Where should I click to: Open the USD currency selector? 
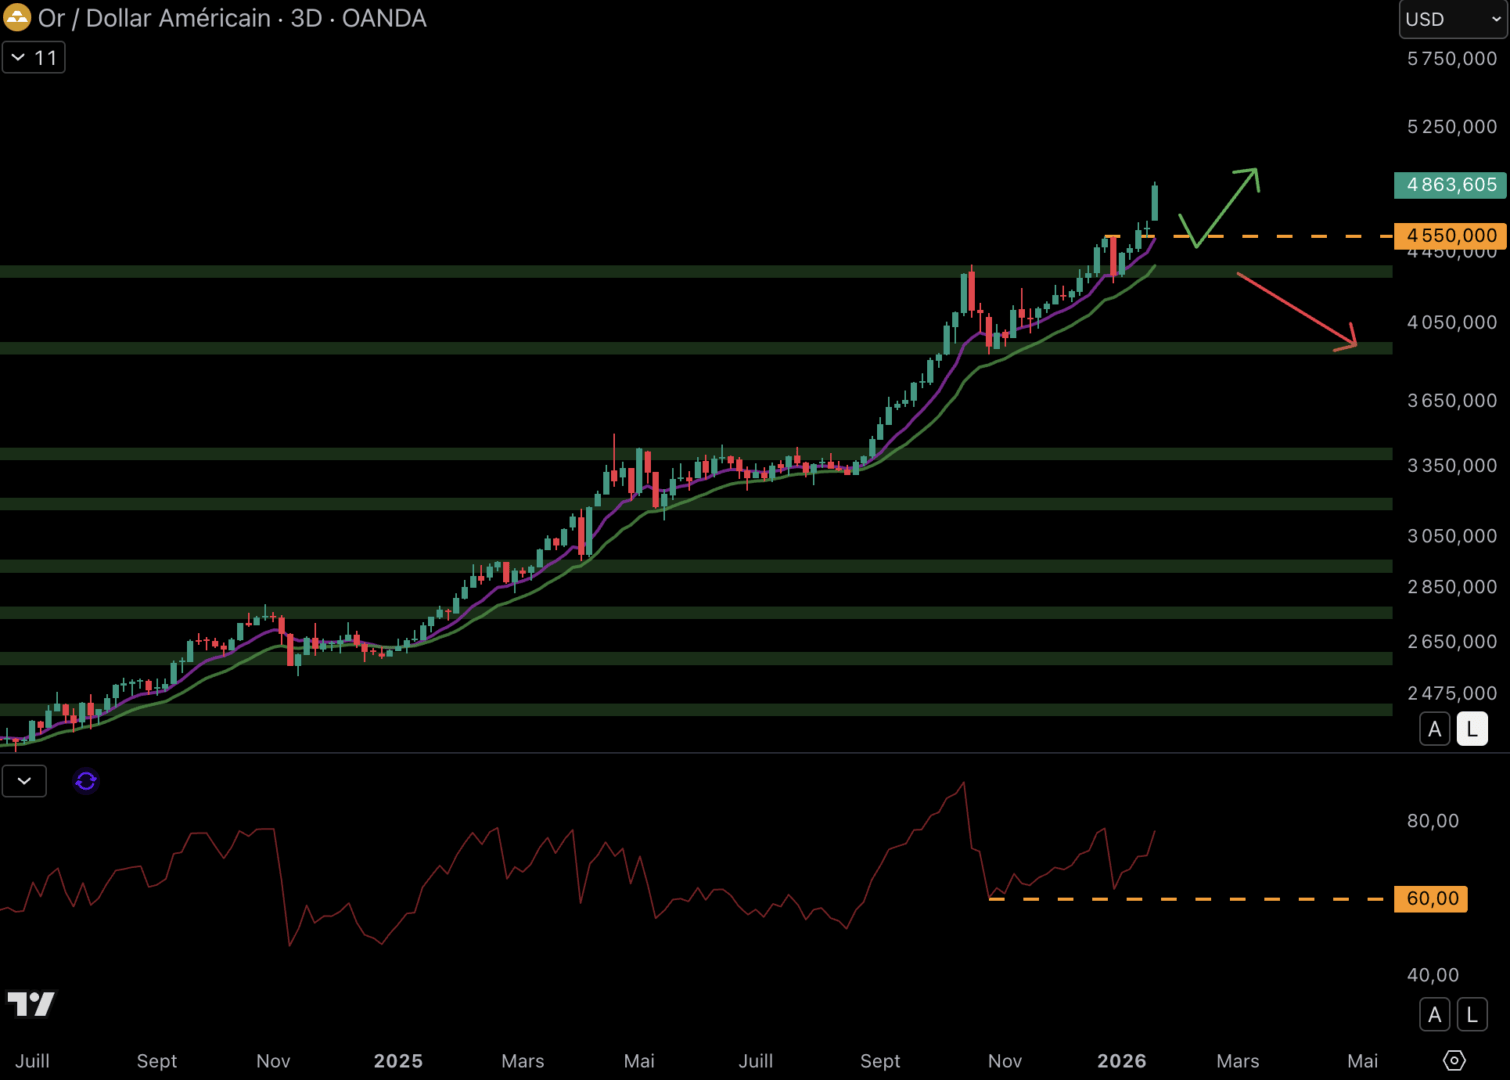click(x=1450, y=18)
